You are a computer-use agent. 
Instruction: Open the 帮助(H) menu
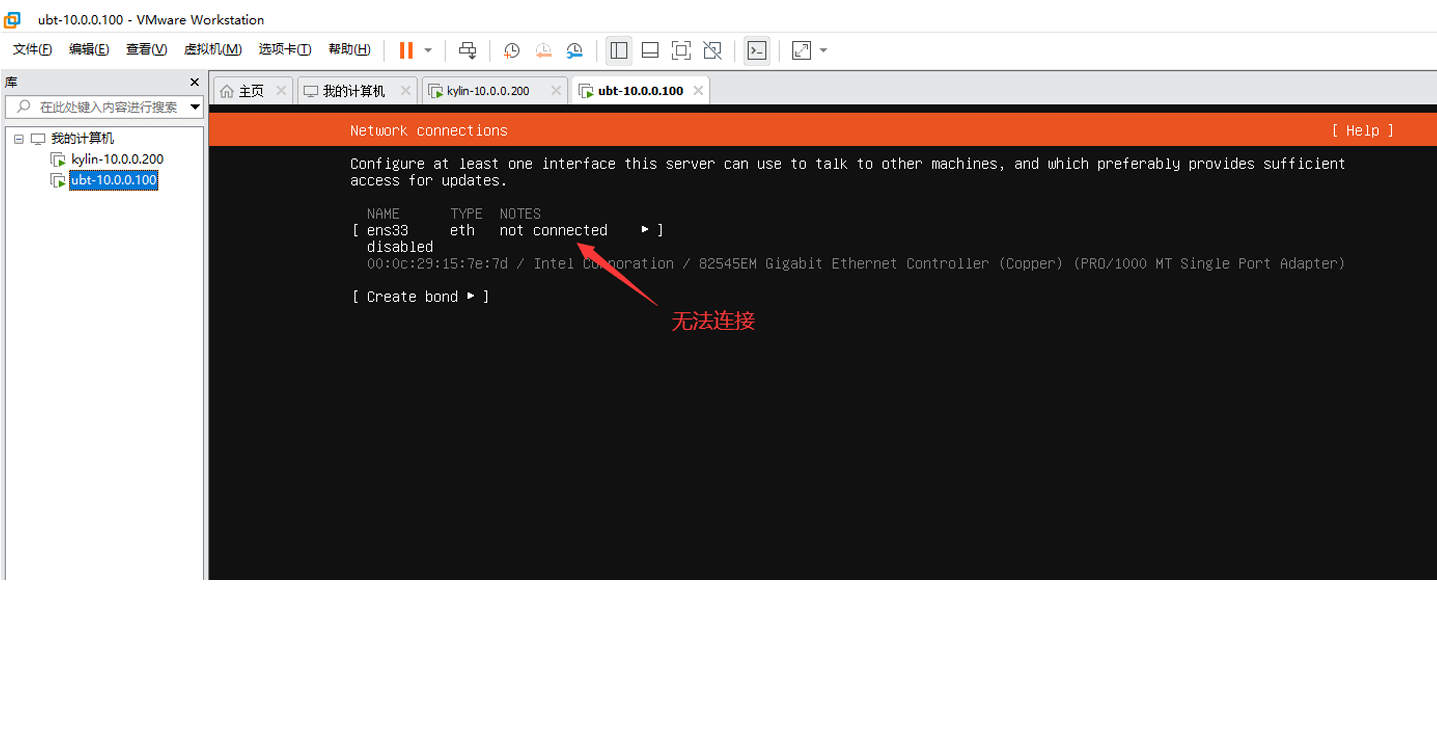point(349,50)
